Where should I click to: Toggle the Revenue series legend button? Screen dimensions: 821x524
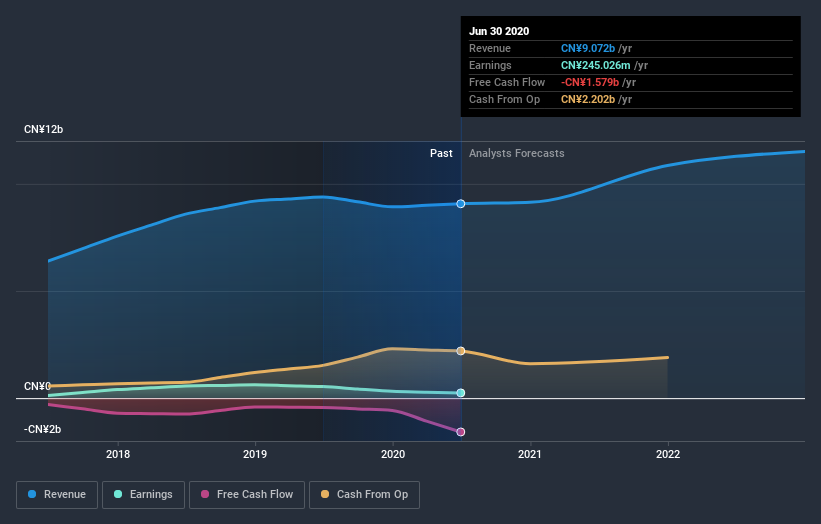tap(57, 495)
